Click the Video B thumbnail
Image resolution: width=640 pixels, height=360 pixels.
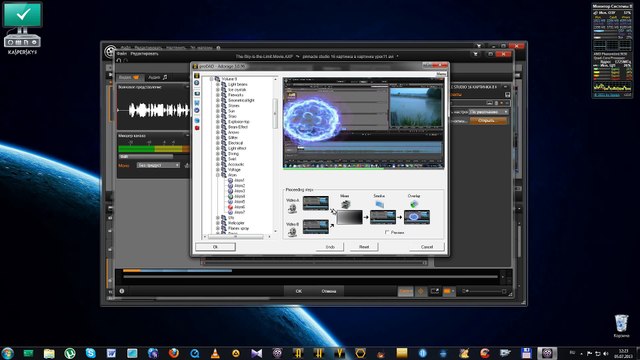point(316,227)
